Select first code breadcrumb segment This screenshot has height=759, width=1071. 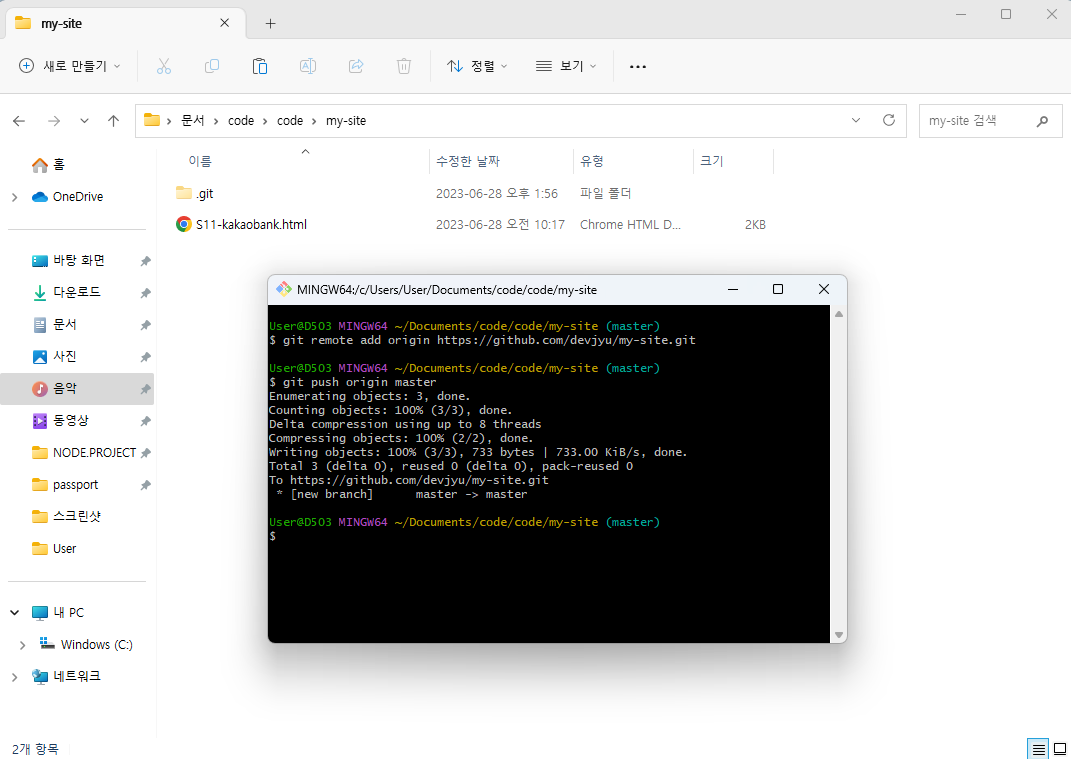241,121
